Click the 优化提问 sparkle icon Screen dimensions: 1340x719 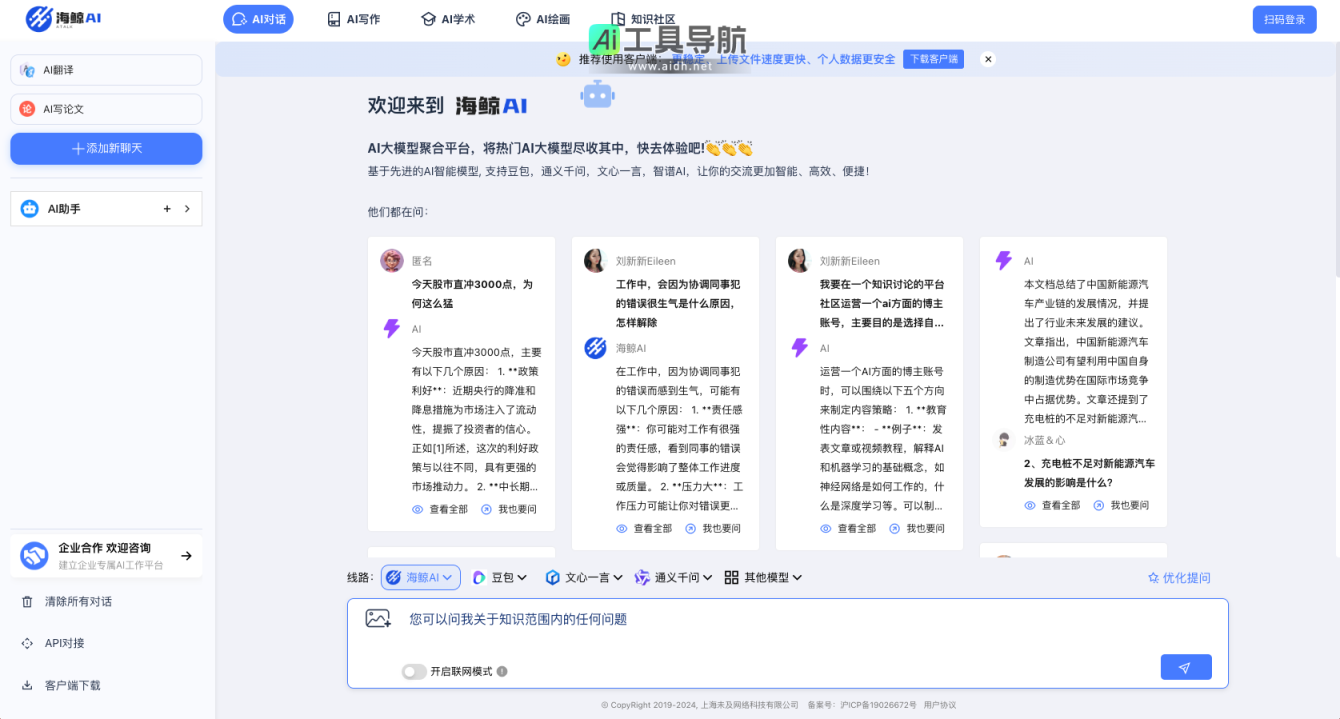click(1153, 577)
